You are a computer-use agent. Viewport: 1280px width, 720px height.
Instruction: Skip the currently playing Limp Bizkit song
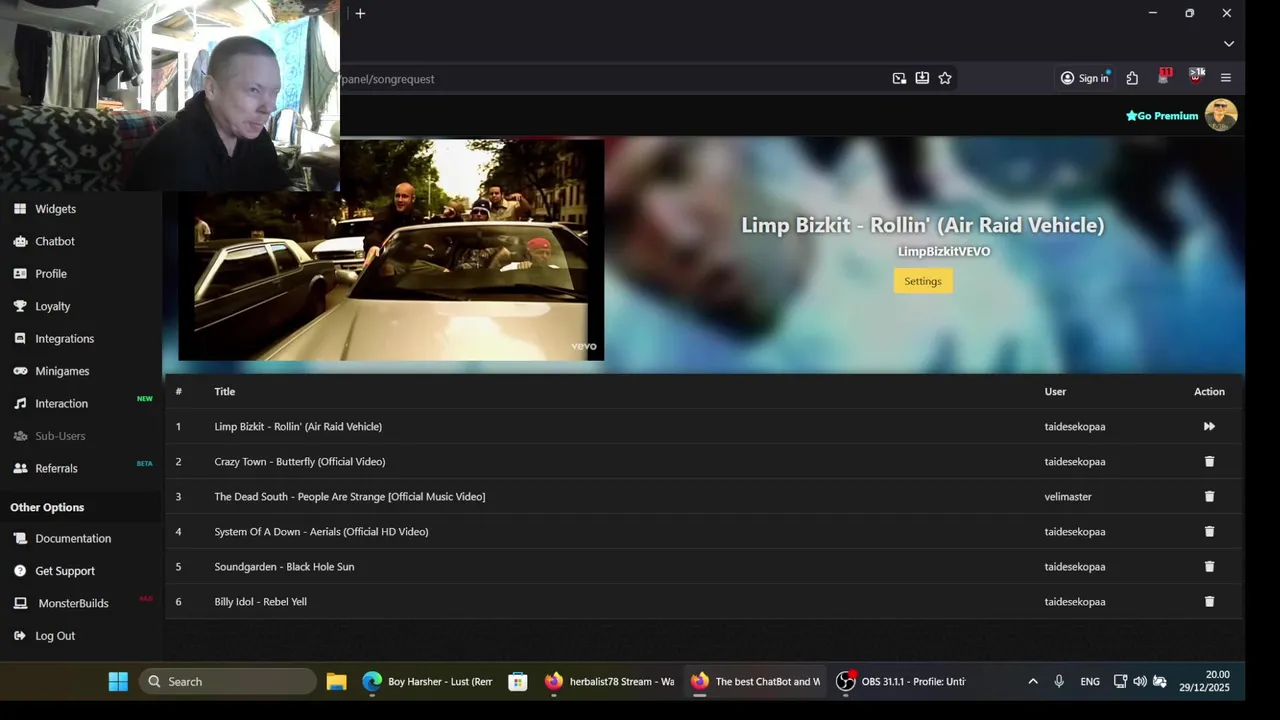(x=1209, y=427)
